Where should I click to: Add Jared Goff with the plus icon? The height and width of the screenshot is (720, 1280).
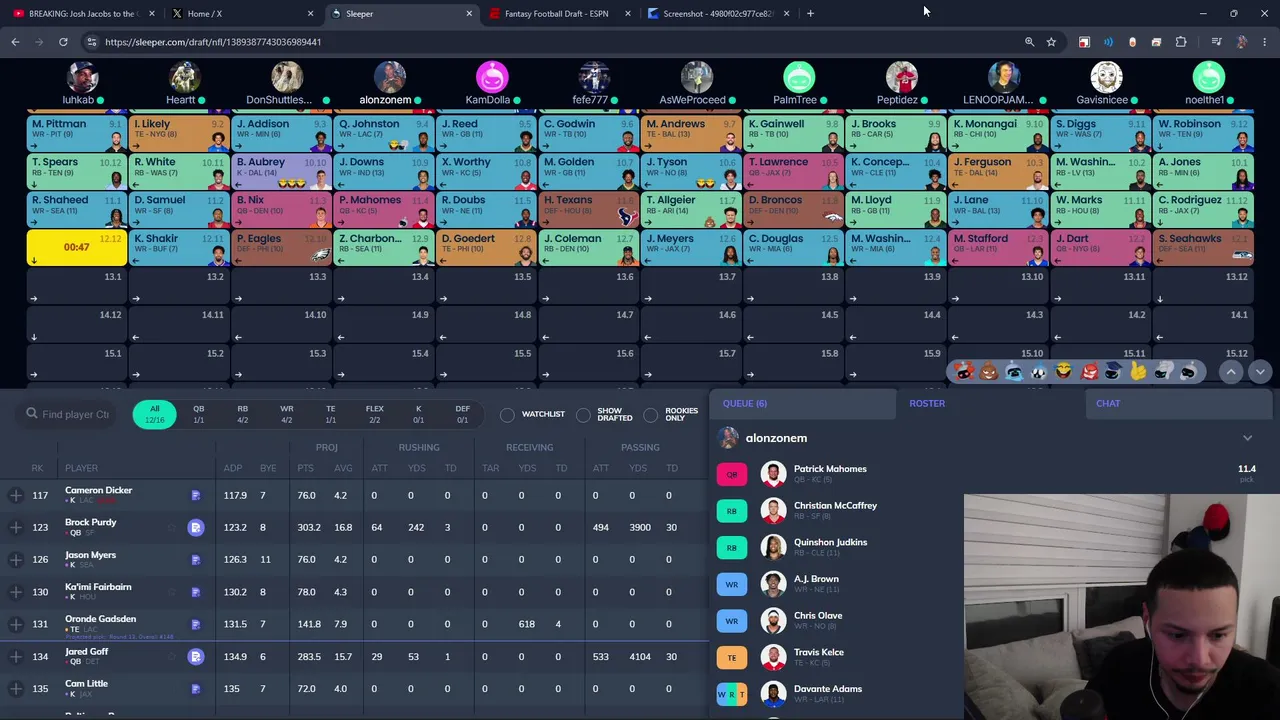[16, 657]
